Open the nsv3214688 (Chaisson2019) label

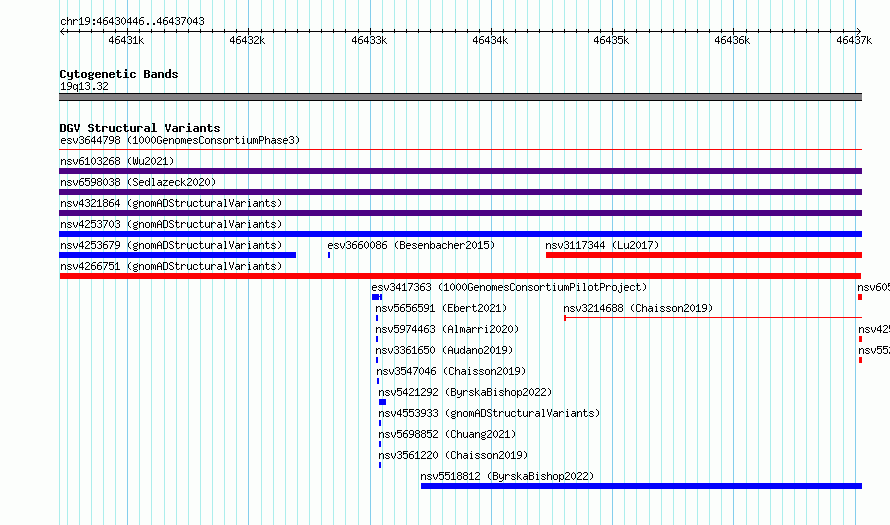(x=639, y=308)
